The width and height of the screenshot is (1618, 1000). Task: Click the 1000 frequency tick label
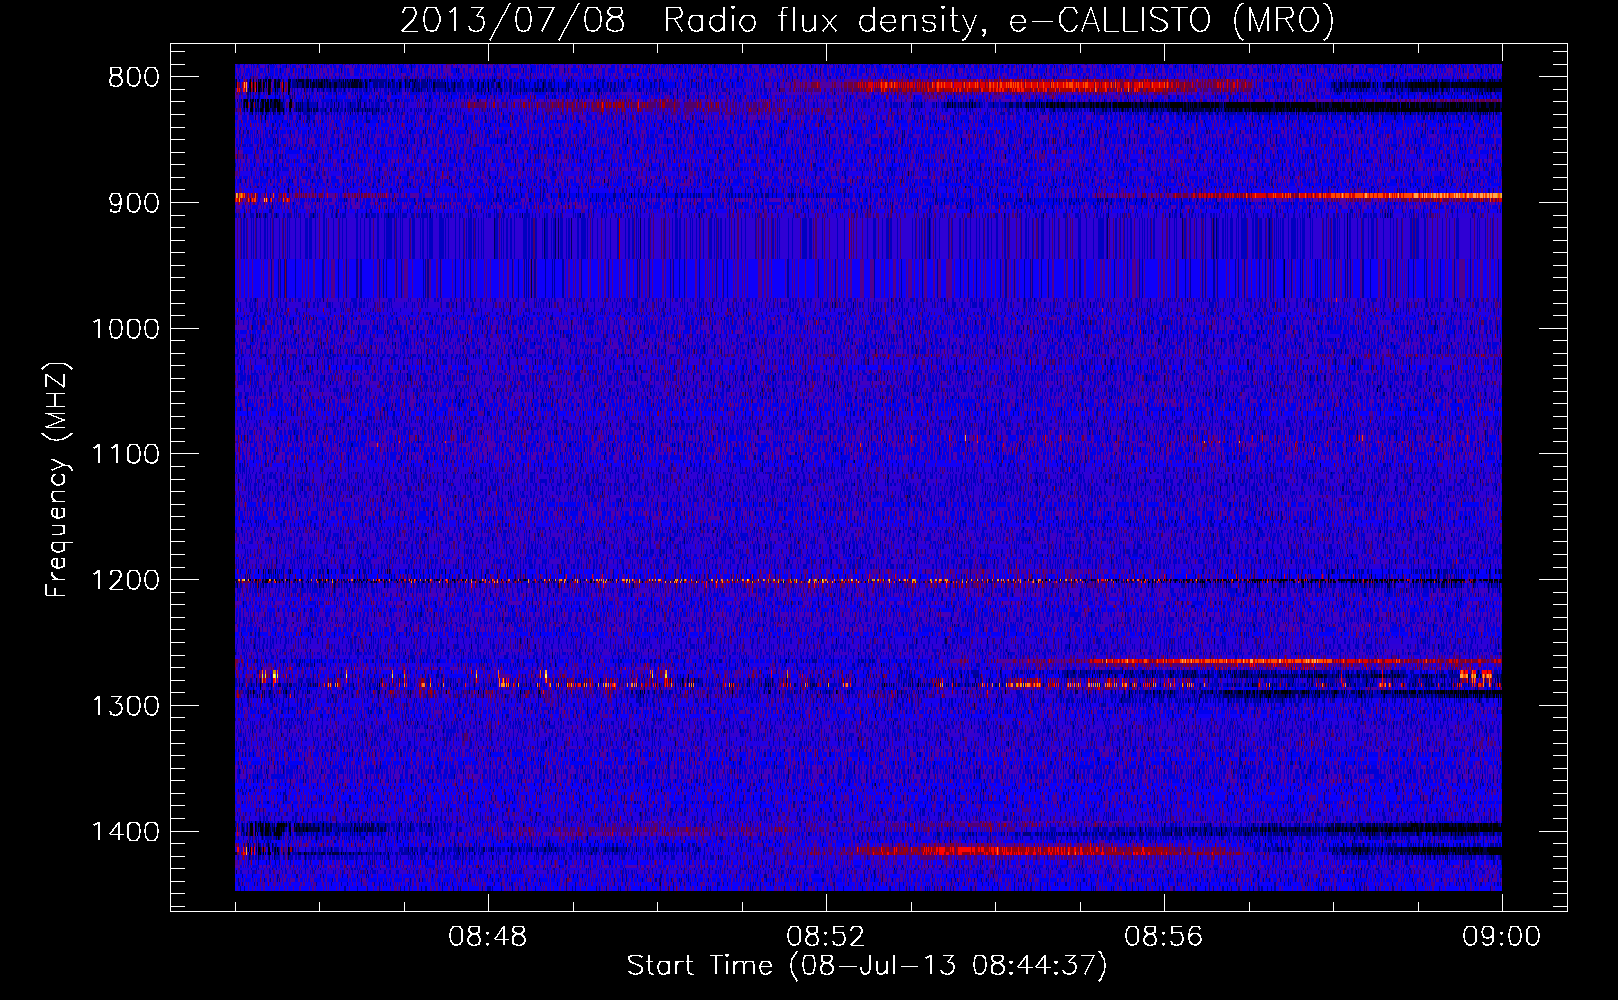tap(125, 329)
